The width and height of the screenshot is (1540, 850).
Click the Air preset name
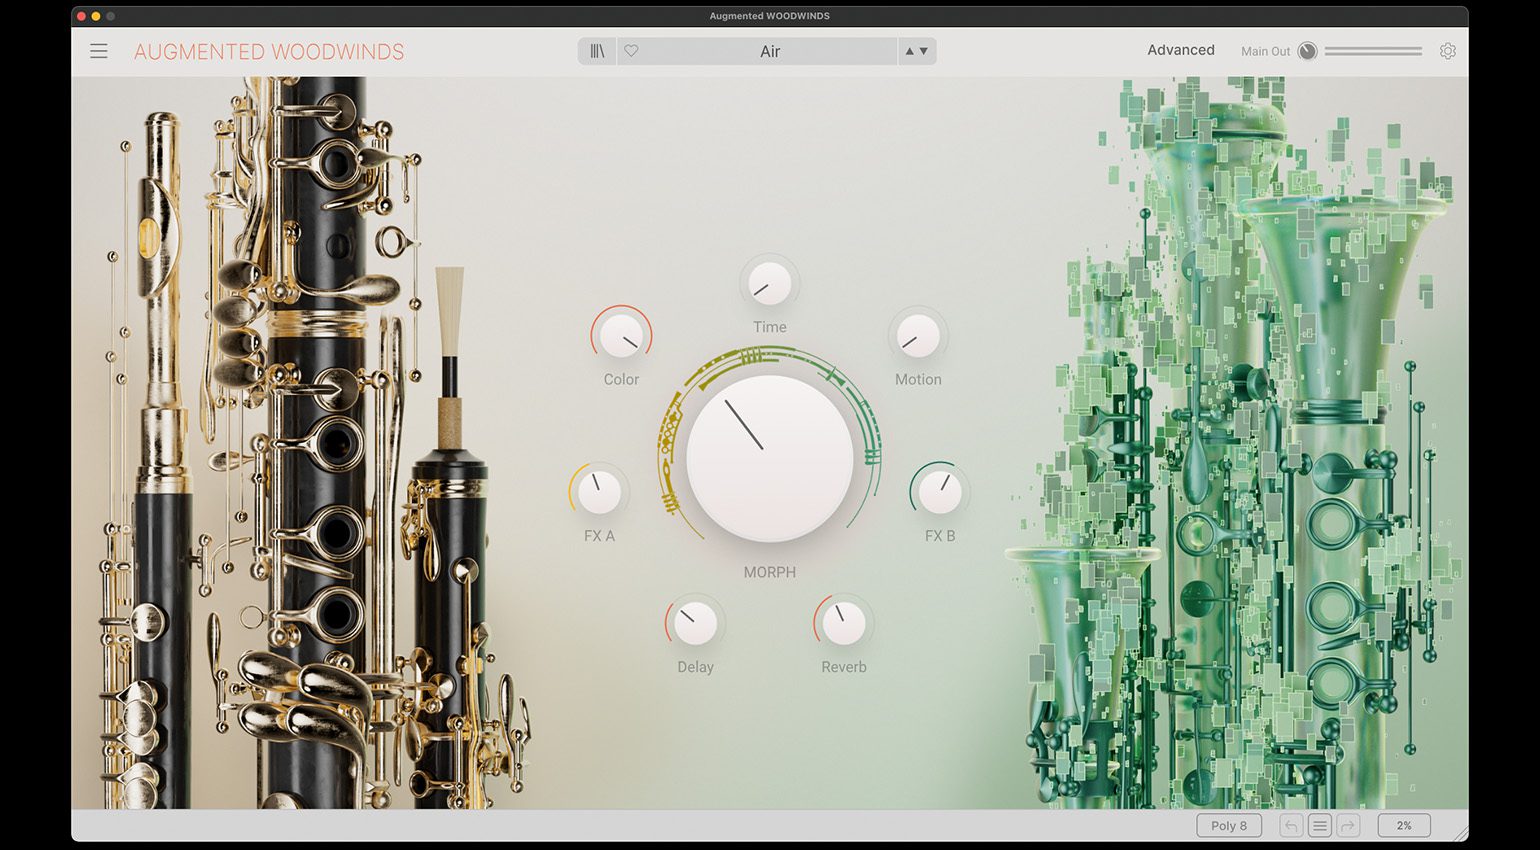point(770,51)
